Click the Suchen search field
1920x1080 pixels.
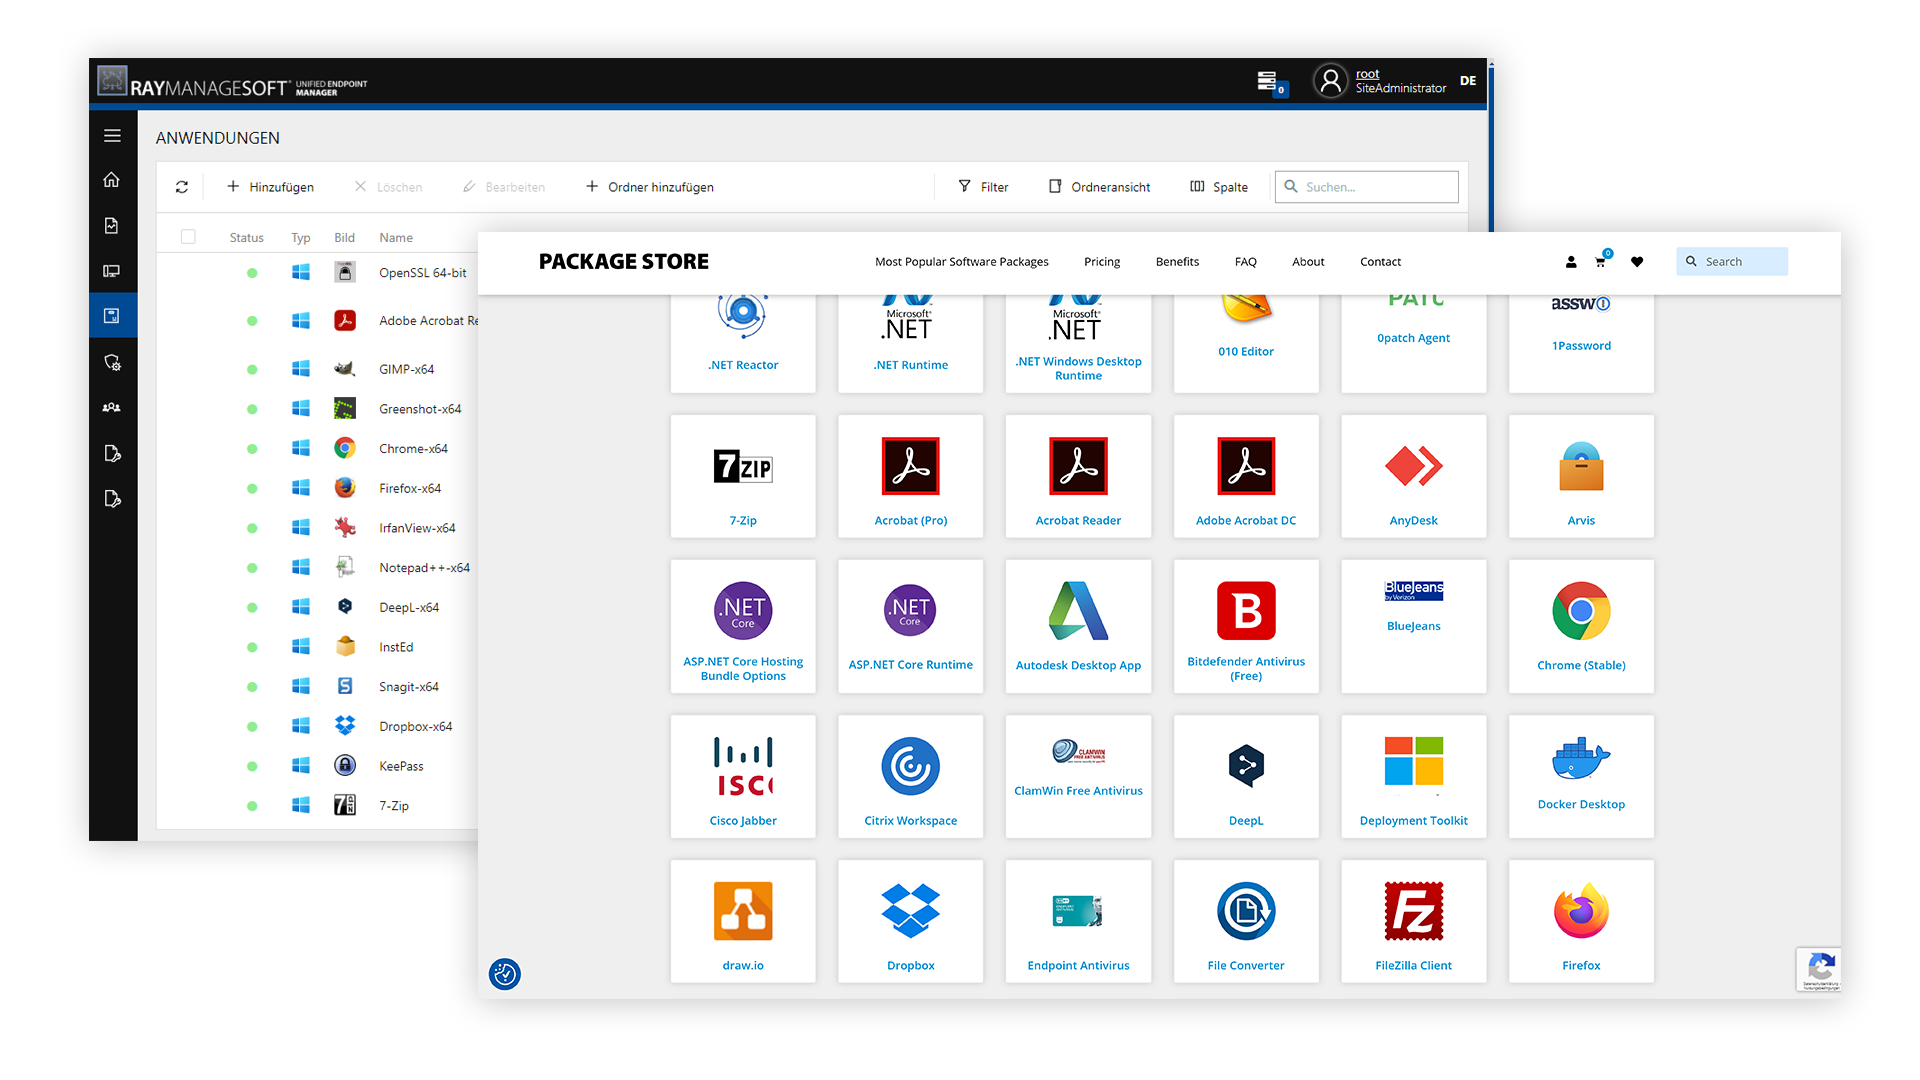[1366, 187]
